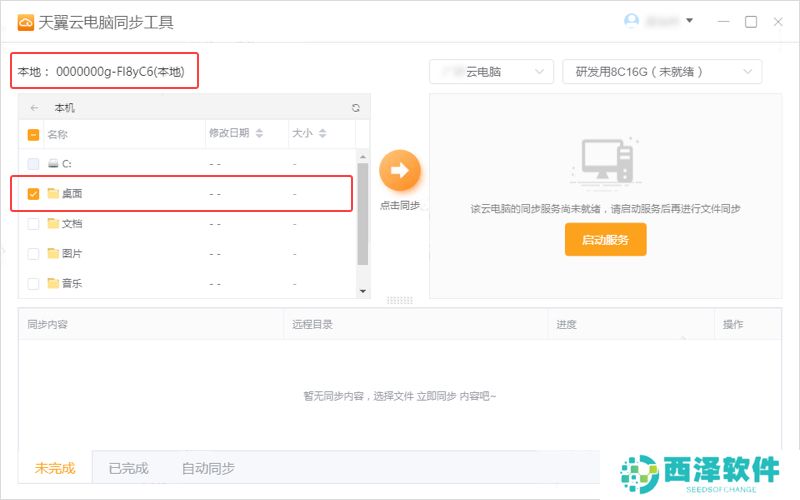
Task: Click the 启动服务 button
Action: coord(606,239)
